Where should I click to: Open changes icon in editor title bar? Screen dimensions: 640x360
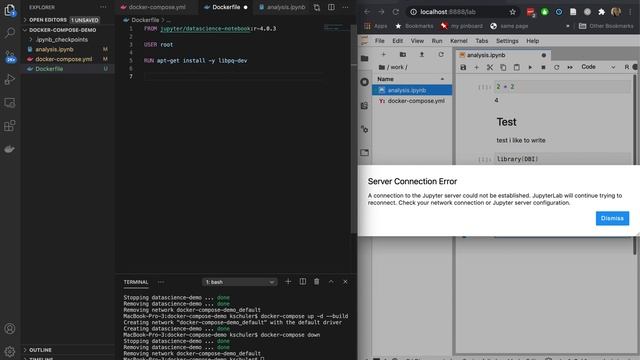point(317,7)
